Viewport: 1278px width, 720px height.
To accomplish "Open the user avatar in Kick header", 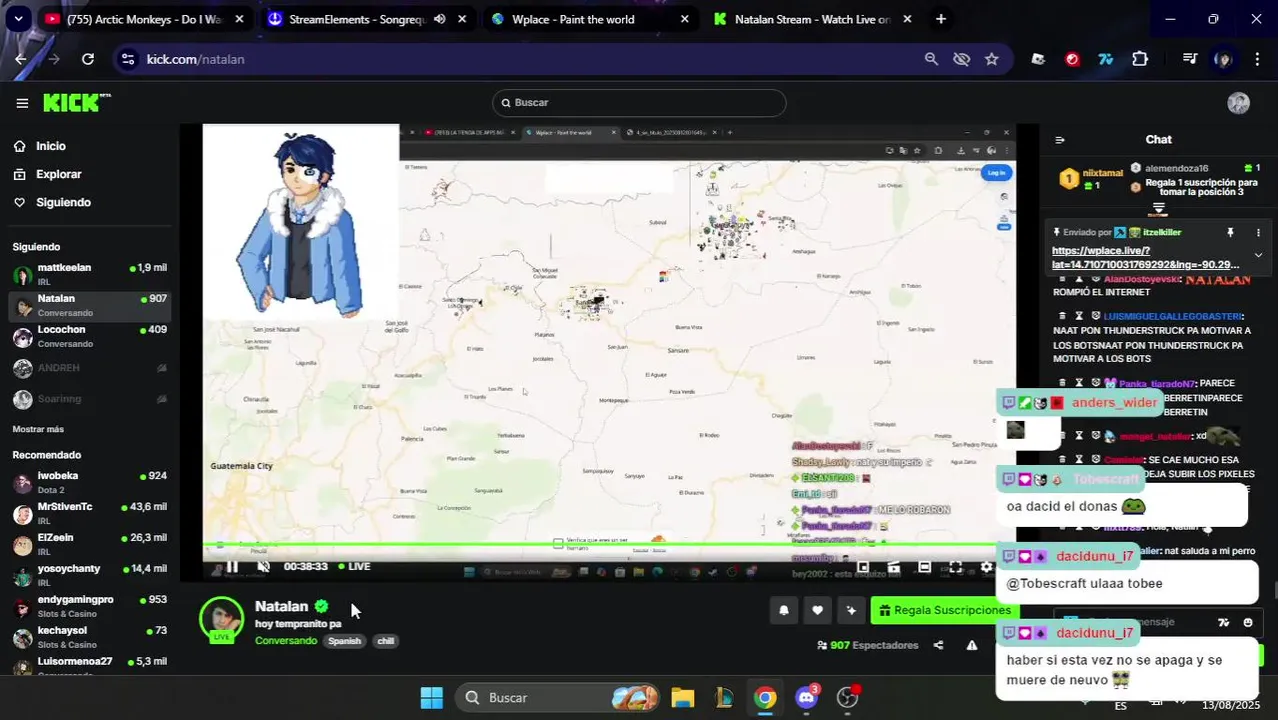I will [x=1238, y=103].
